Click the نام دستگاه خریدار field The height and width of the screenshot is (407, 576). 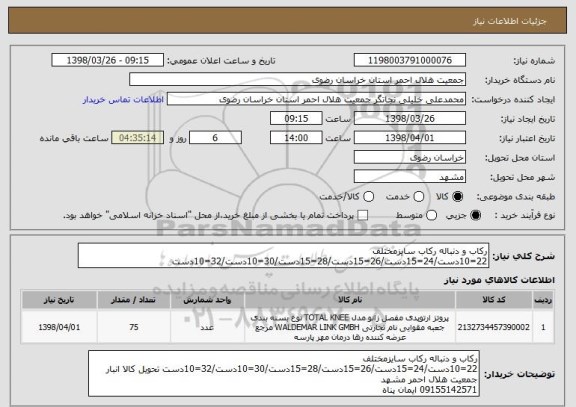tap(298, 80)
